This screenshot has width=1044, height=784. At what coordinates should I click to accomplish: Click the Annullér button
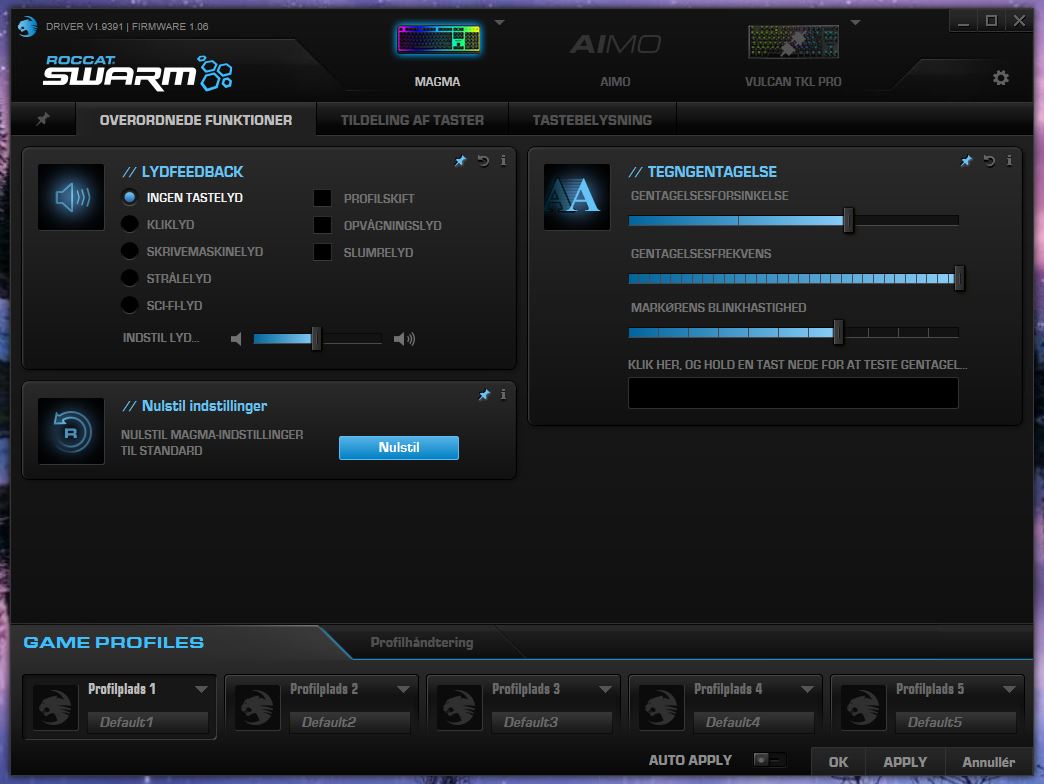(988, 761)
